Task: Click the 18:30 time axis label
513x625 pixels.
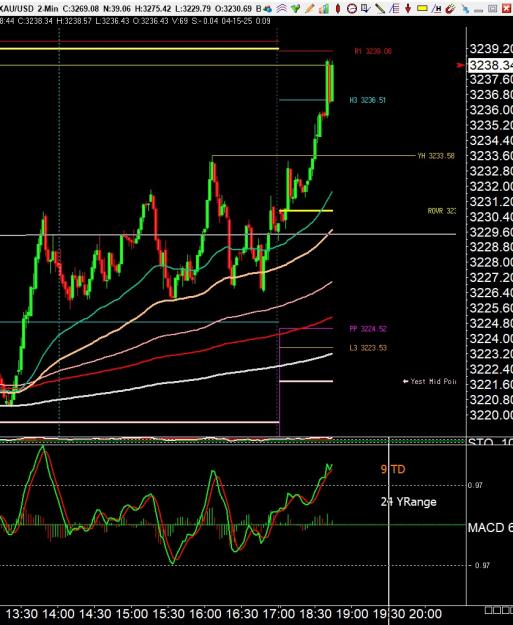Action: pyautogui.click(x=316, y=613)
